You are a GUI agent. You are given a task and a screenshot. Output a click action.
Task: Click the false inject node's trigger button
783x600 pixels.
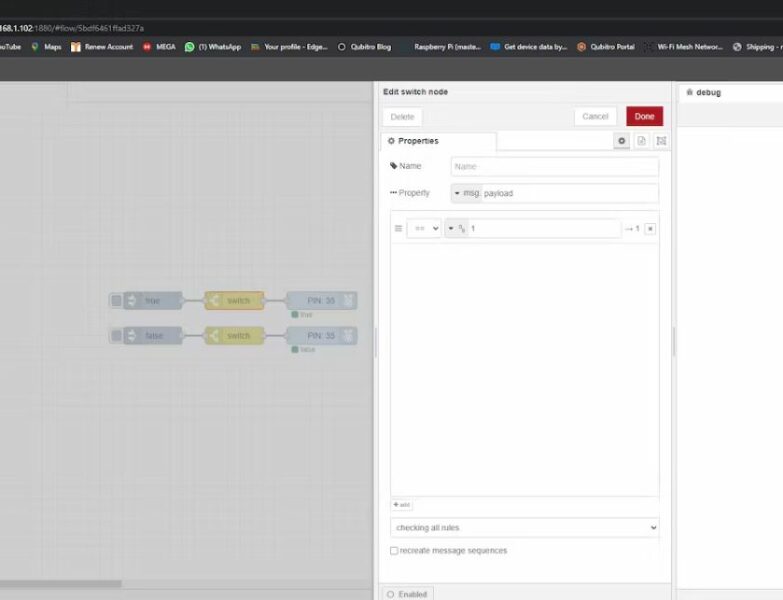[x=117, y=336]
